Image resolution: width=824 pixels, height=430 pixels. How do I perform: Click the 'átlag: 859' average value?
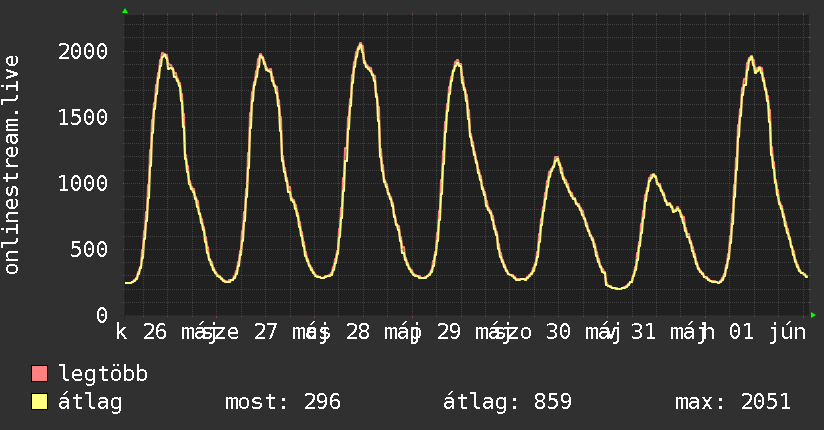point(507,402)
